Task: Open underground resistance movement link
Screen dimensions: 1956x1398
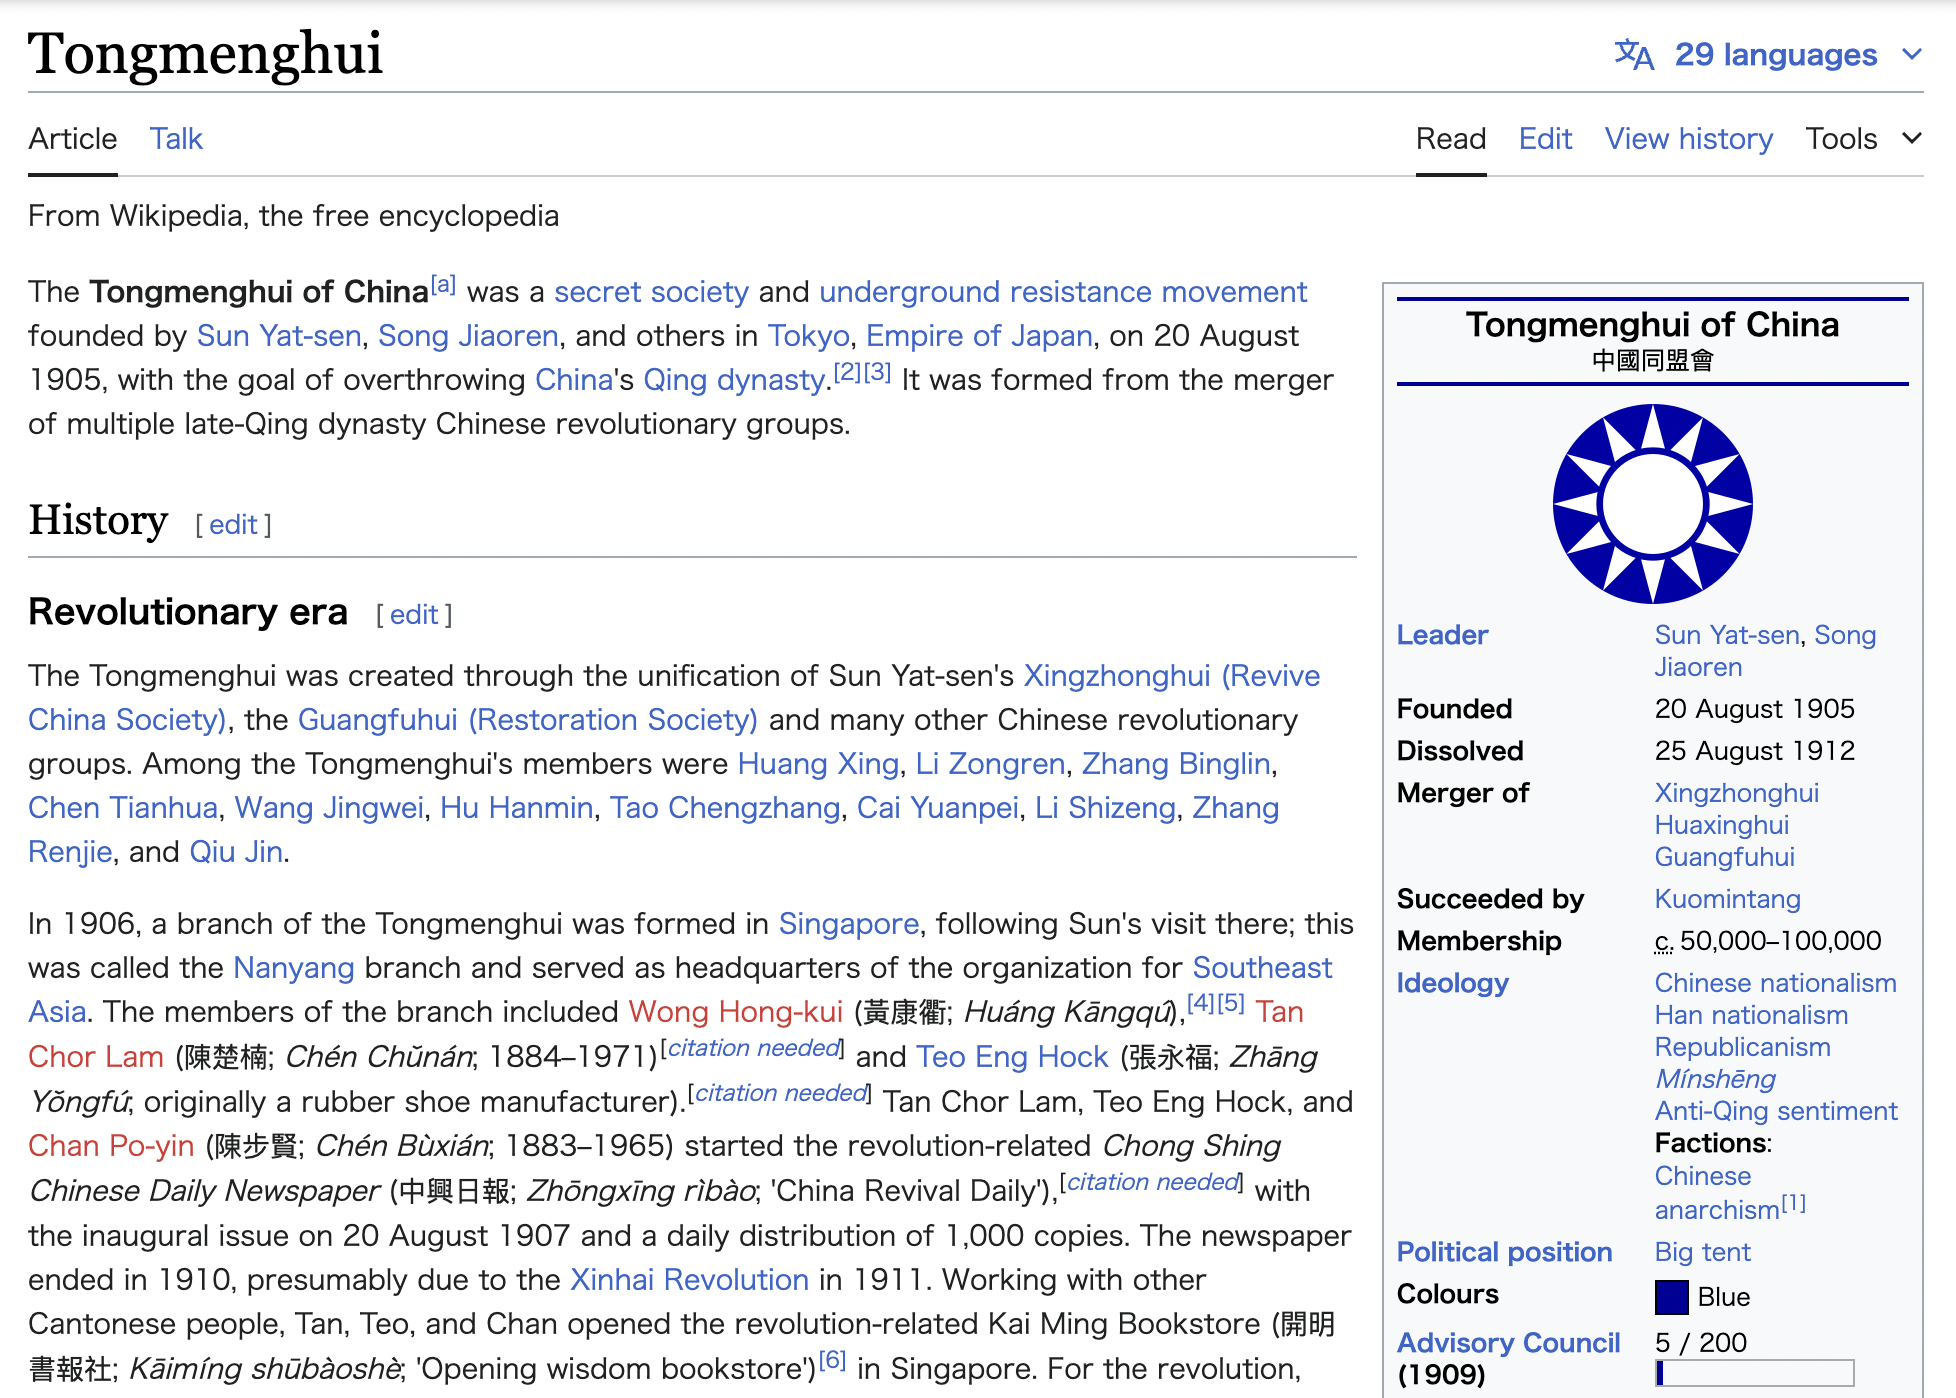Action: 1063,292
